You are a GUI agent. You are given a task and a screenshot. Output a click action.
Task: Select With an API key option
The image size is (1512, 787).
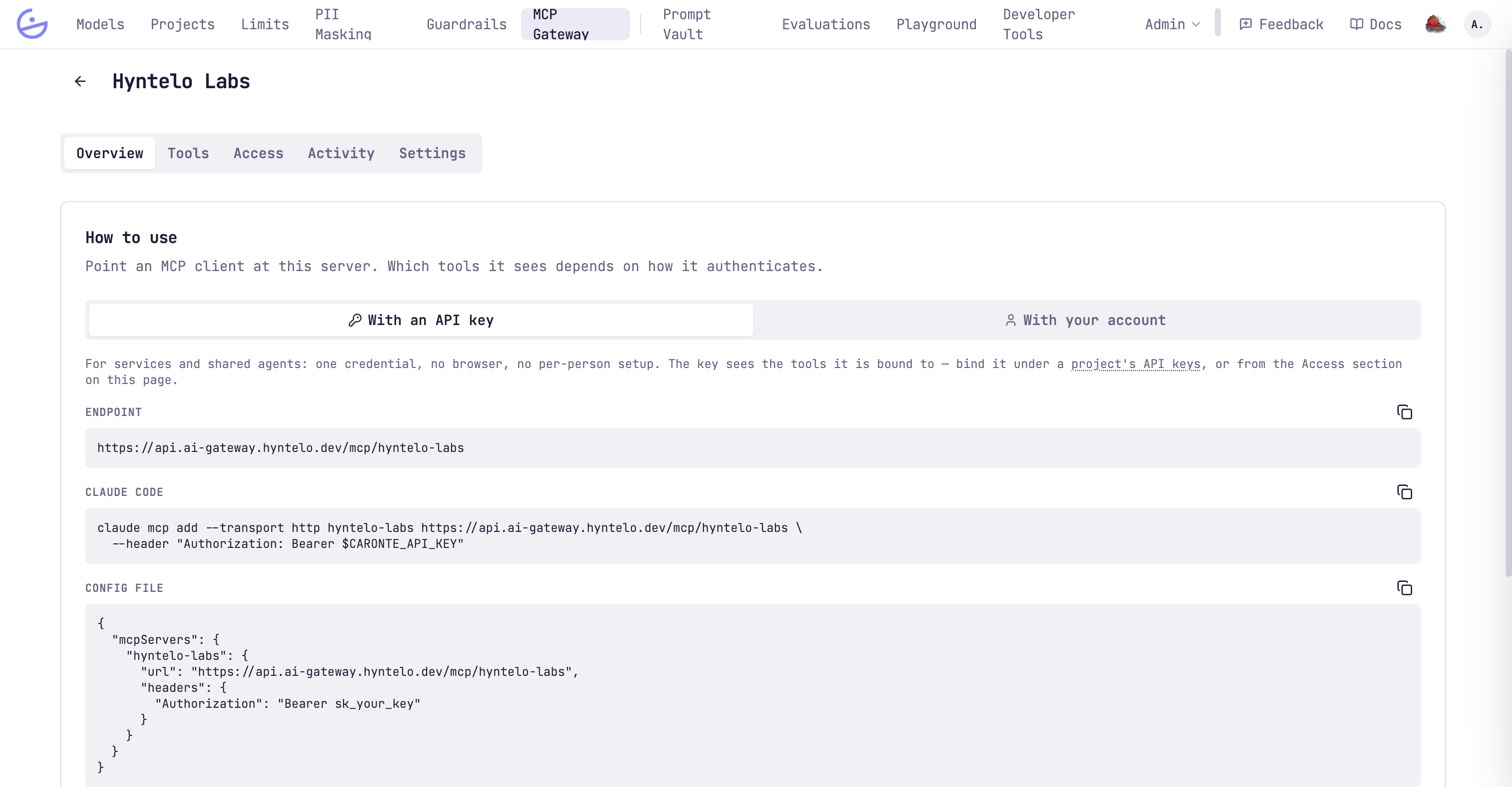(x=421, y=320)
